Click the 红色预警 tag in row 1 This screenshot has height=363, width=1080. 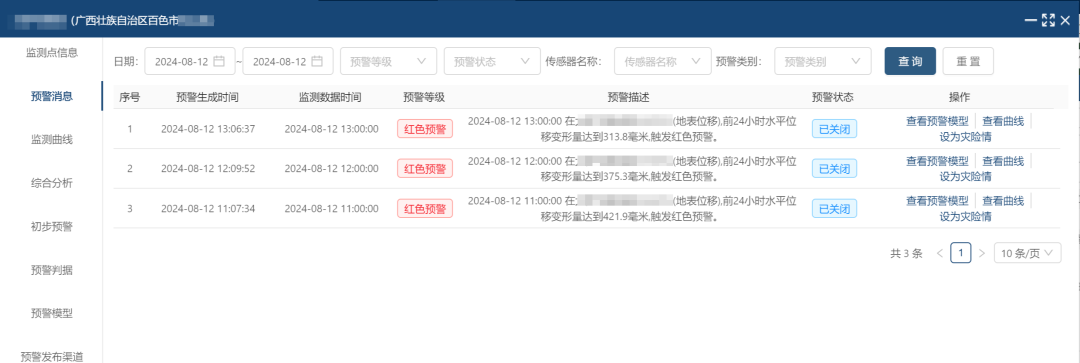point(425,129)
